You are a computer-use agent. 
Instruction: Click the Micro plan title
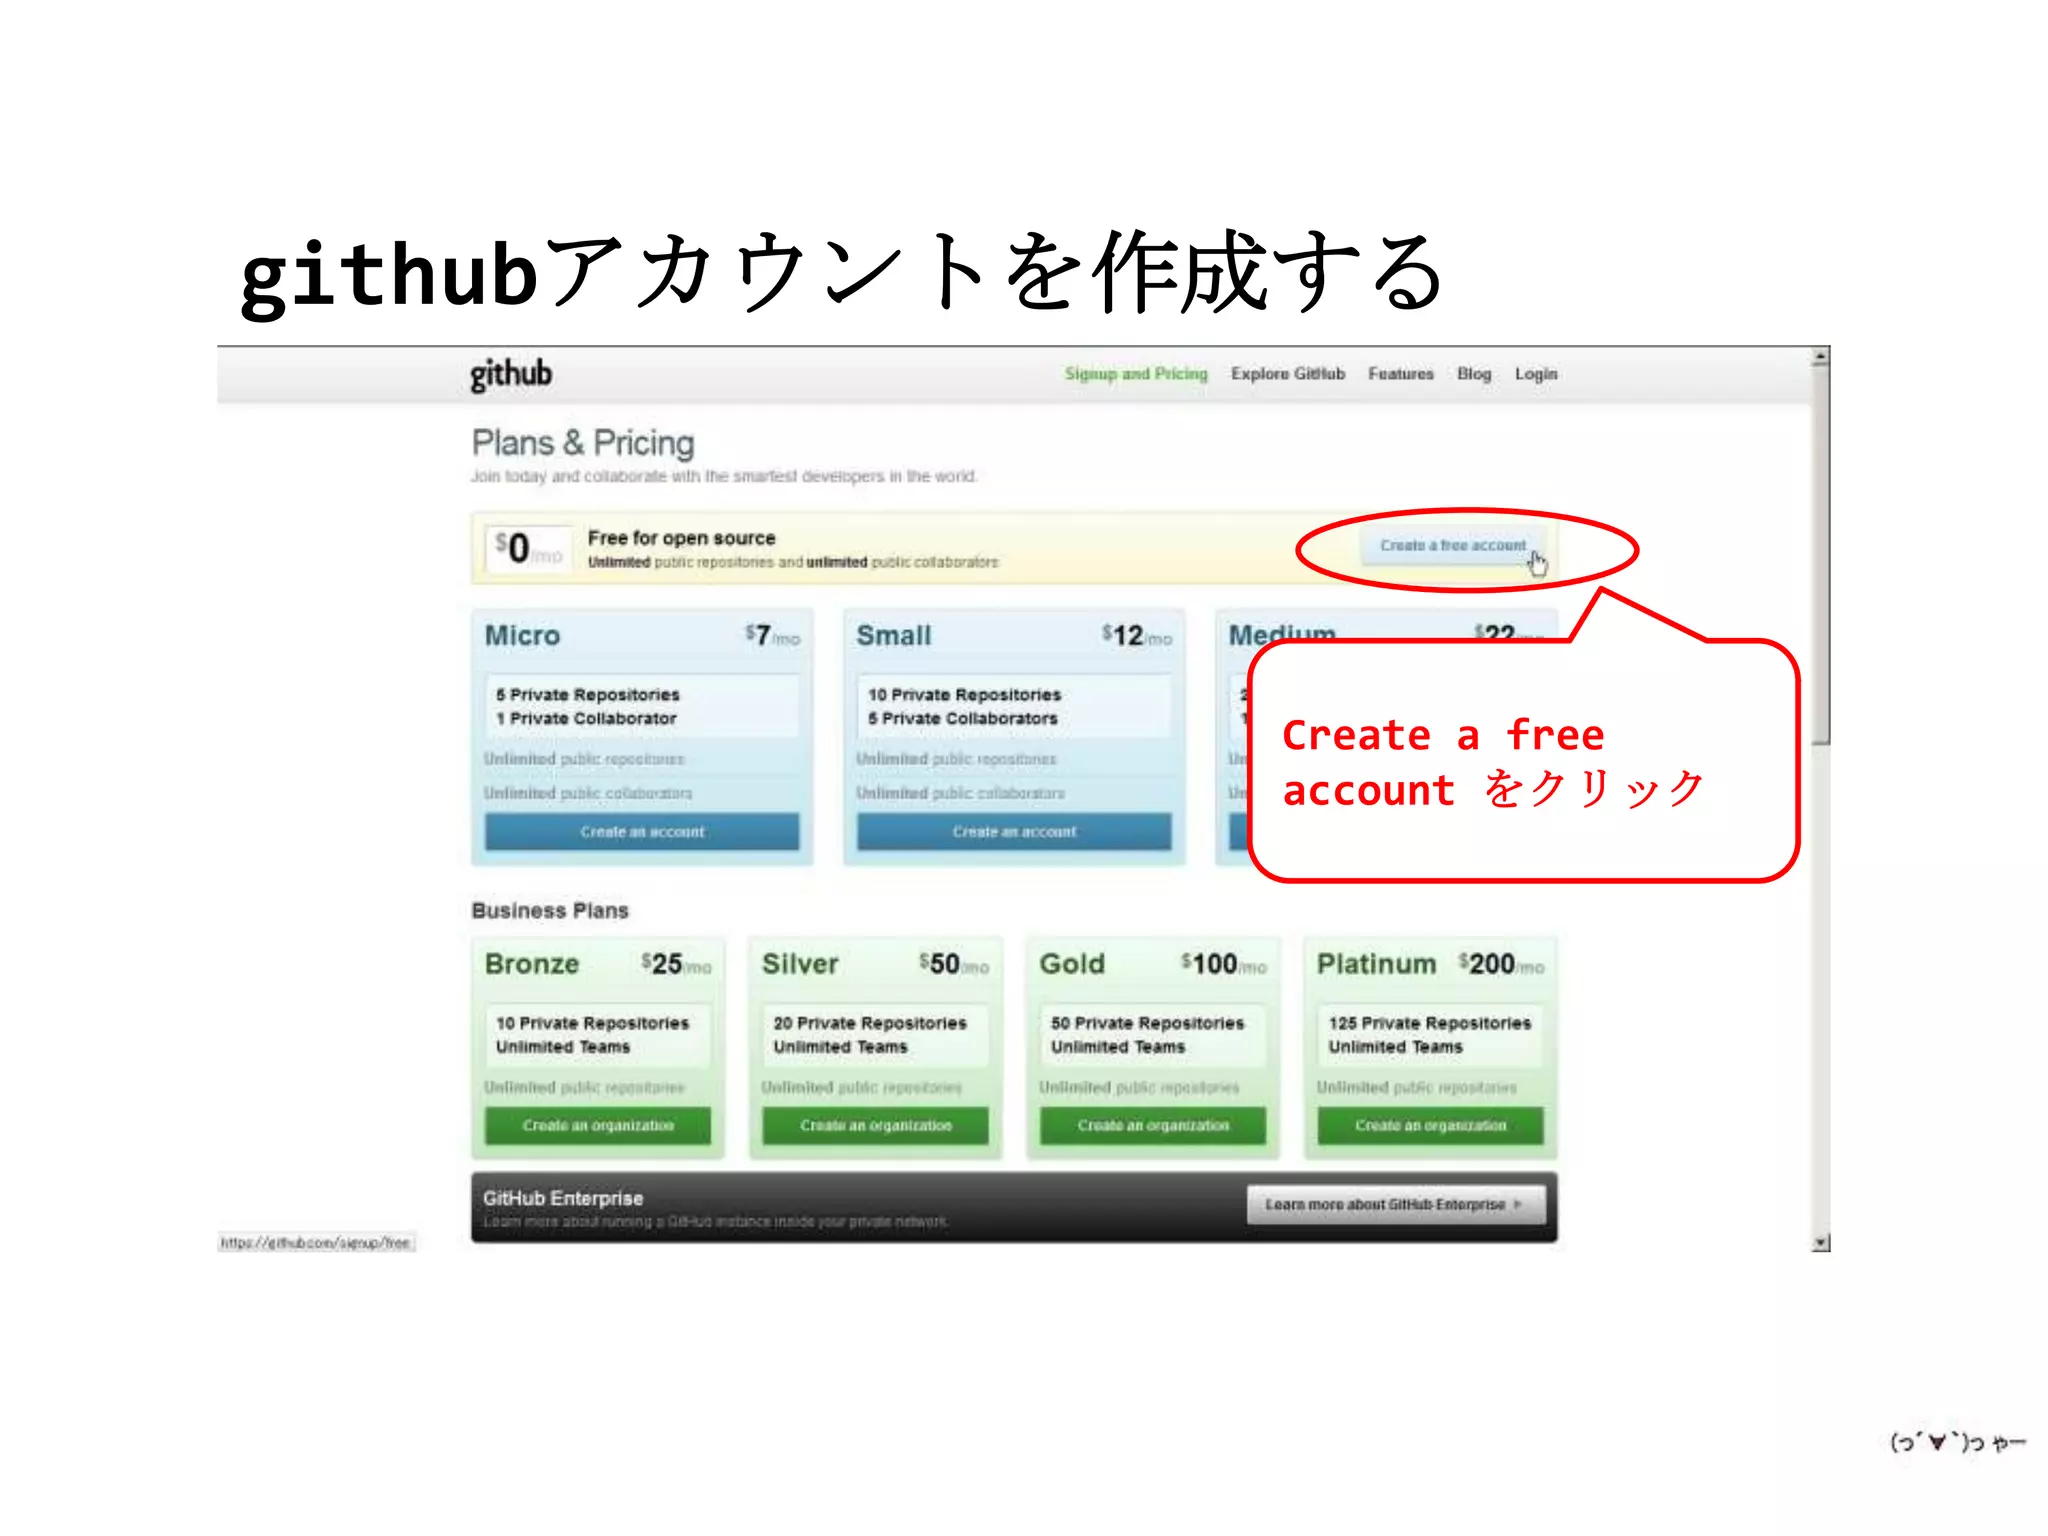point(522,636)
